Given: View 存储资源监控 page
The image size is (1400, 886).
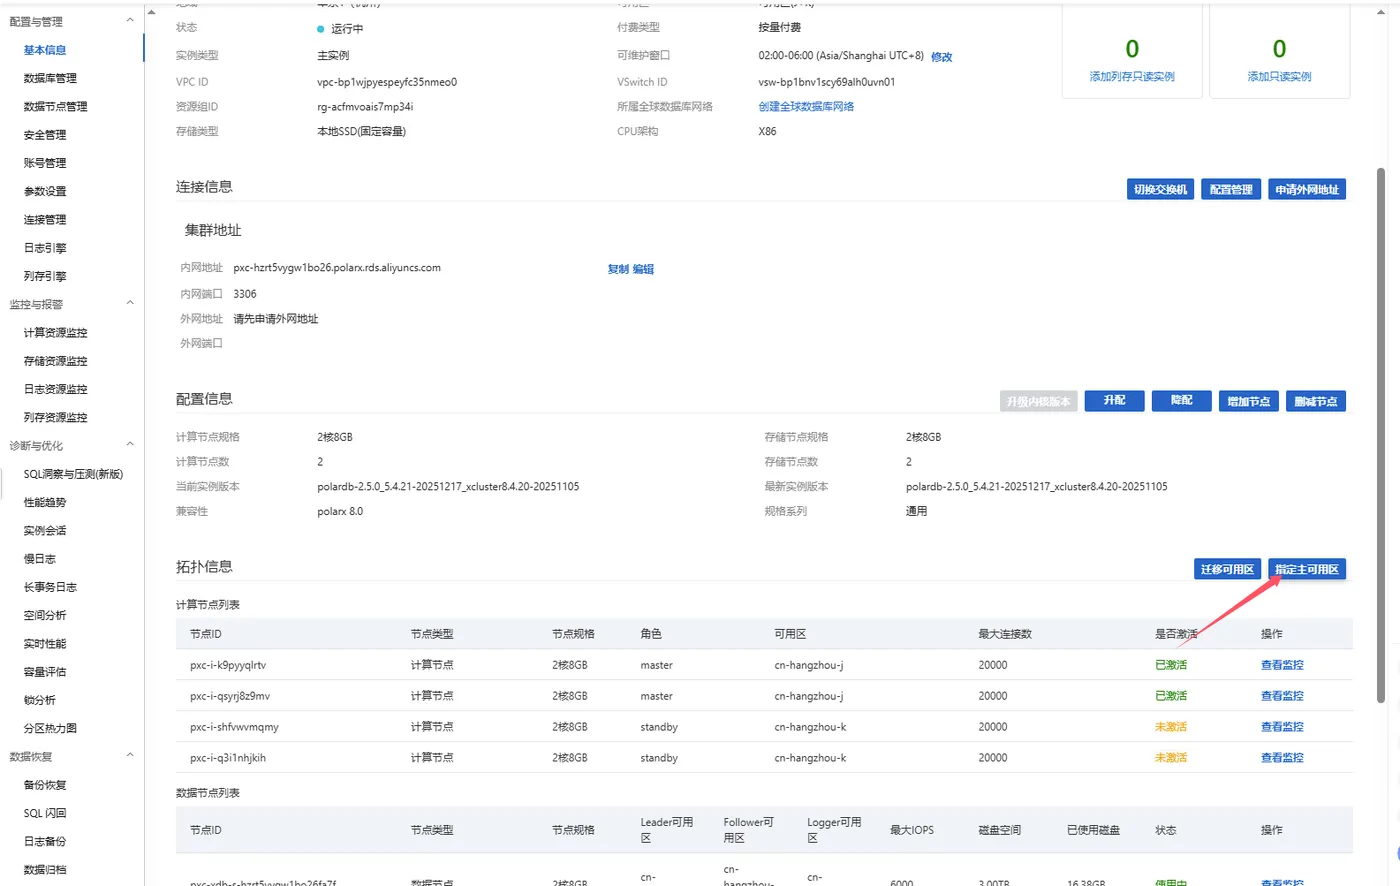Looking at the screenshot, I should point(56,361).
